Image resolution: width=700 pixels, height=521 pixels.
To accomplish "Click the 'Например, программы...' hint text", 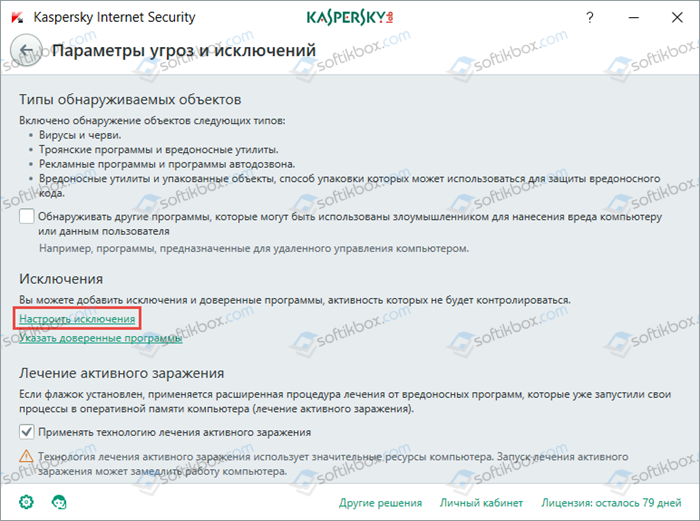I will (254, 248).
